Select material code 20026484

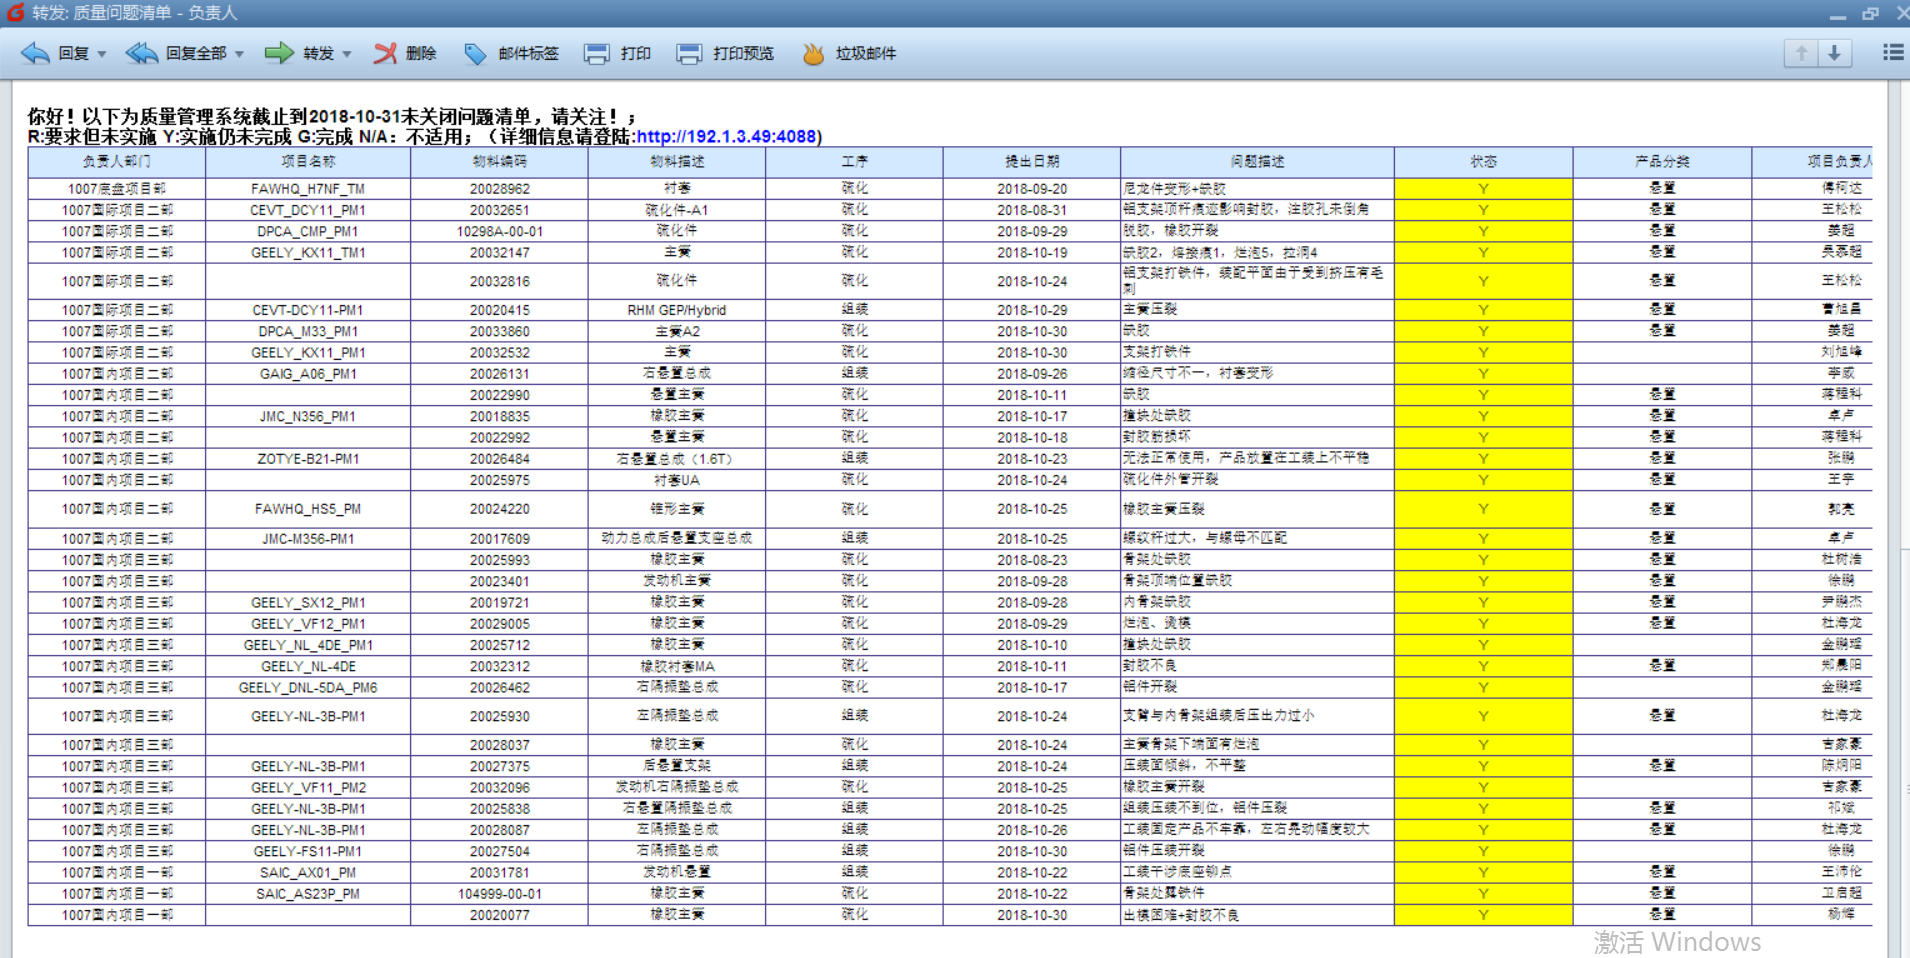tap(499, 459)
